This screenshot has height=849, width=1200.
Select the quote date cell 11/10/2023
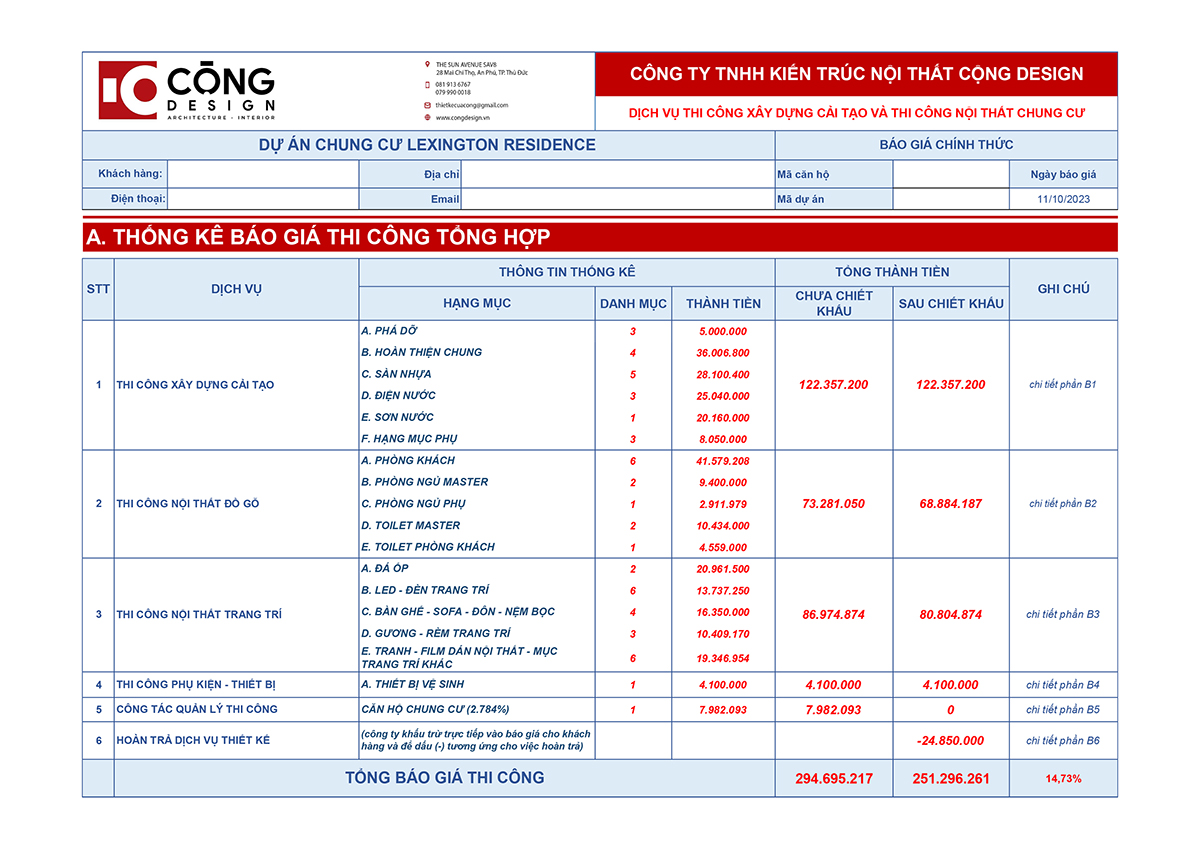1063,199
